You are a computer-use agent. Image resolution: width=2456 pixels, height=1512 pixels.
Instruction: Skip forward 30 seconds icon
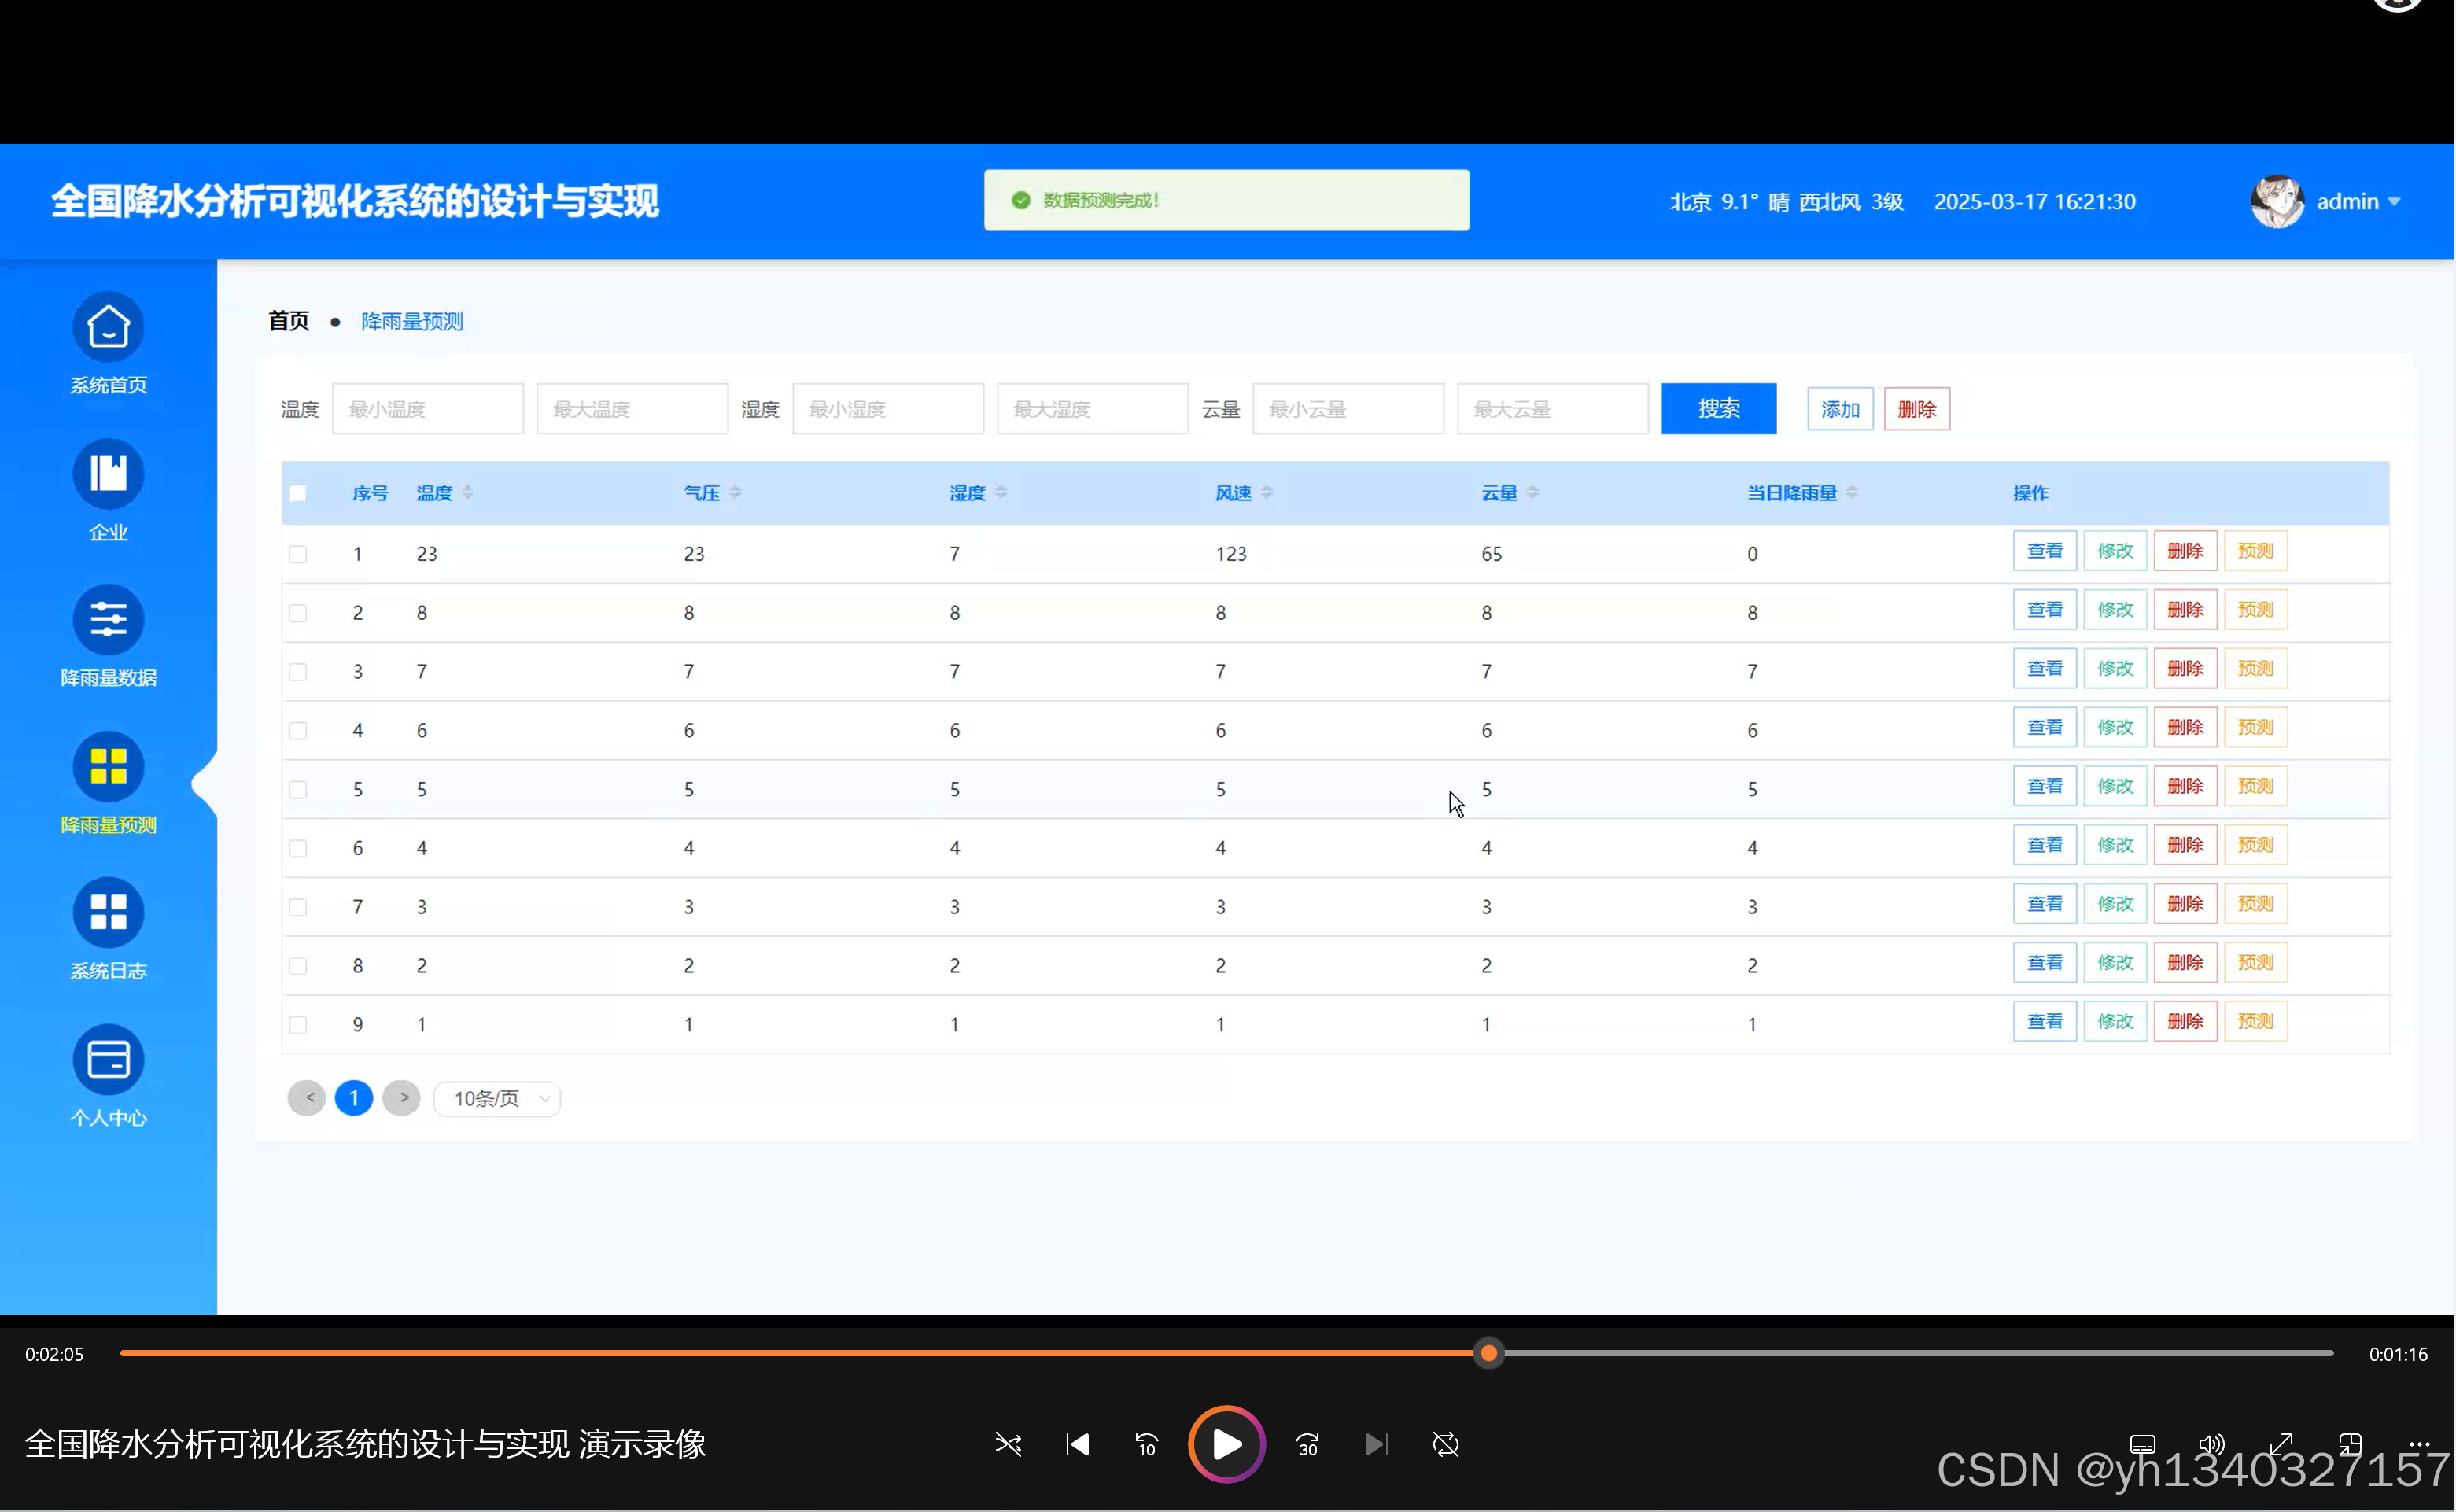(1307, 1445)
